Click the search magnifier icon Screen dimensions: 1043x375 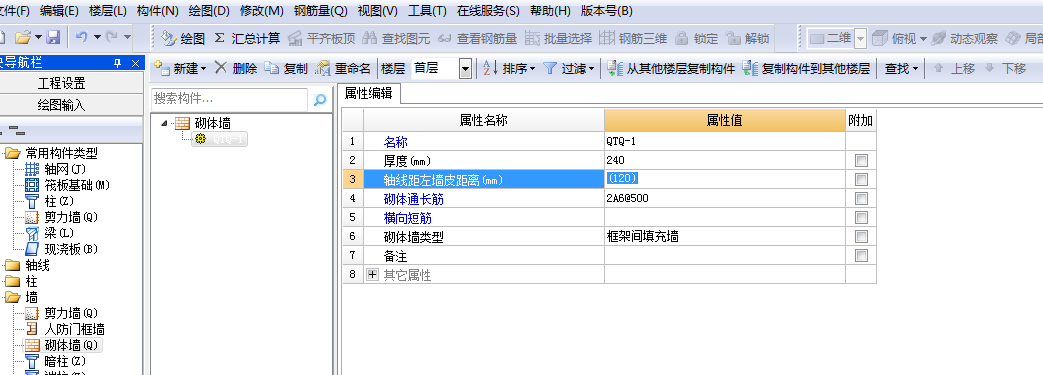tap(320, 100)
